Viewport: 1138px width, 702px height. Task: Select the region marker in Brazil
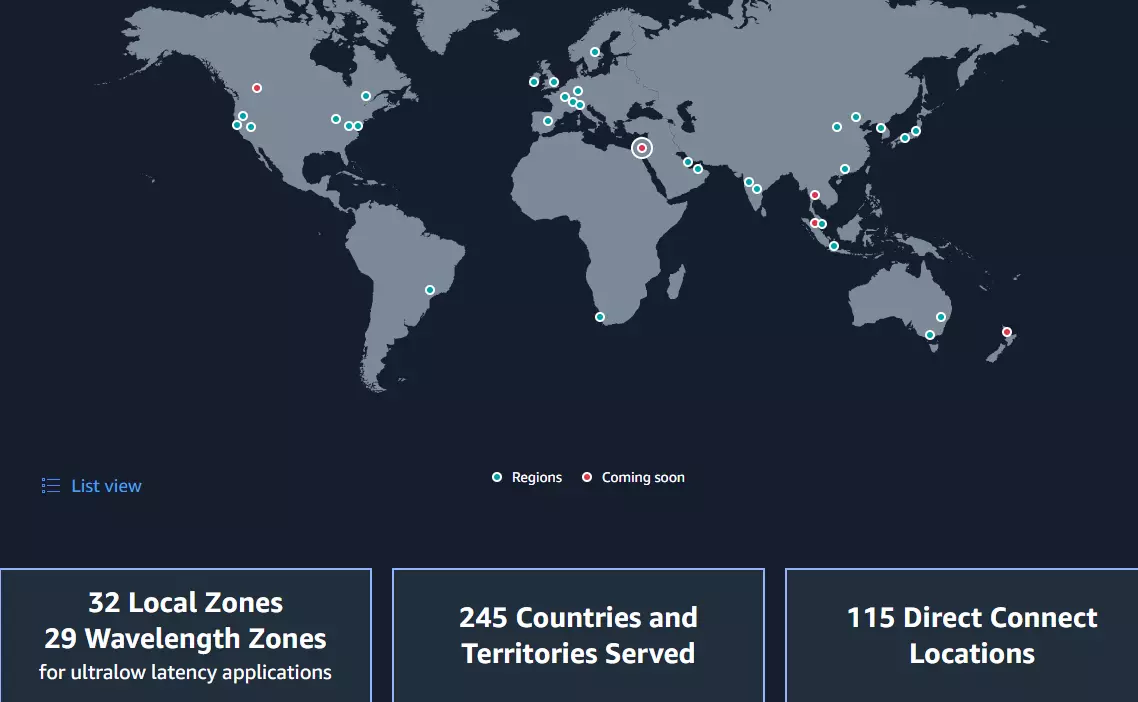(430, 290)
